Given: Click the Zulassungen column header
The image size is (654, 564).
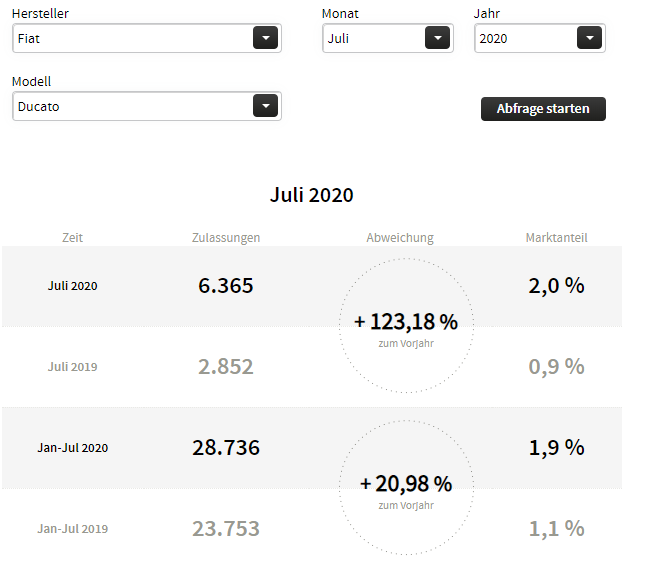Looking at the screenshot, I should [226, 238].
